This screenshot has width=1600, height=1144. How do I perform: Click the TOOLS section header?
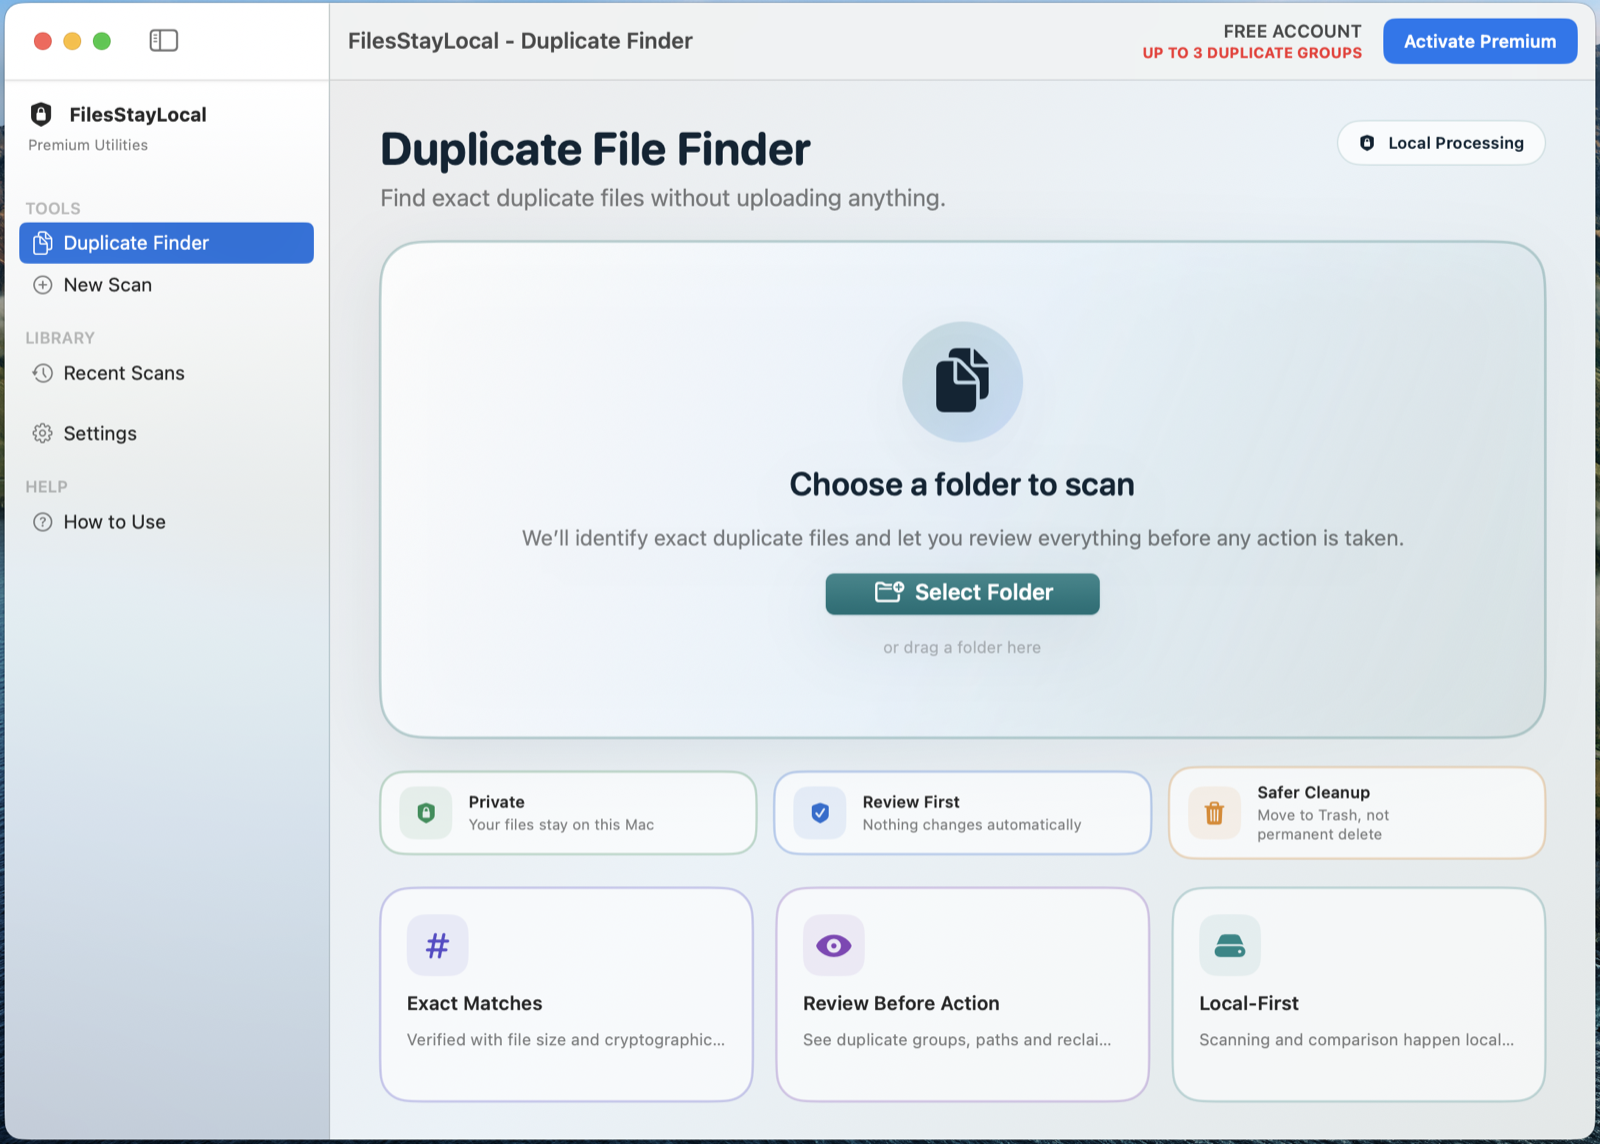coord(53,208)
